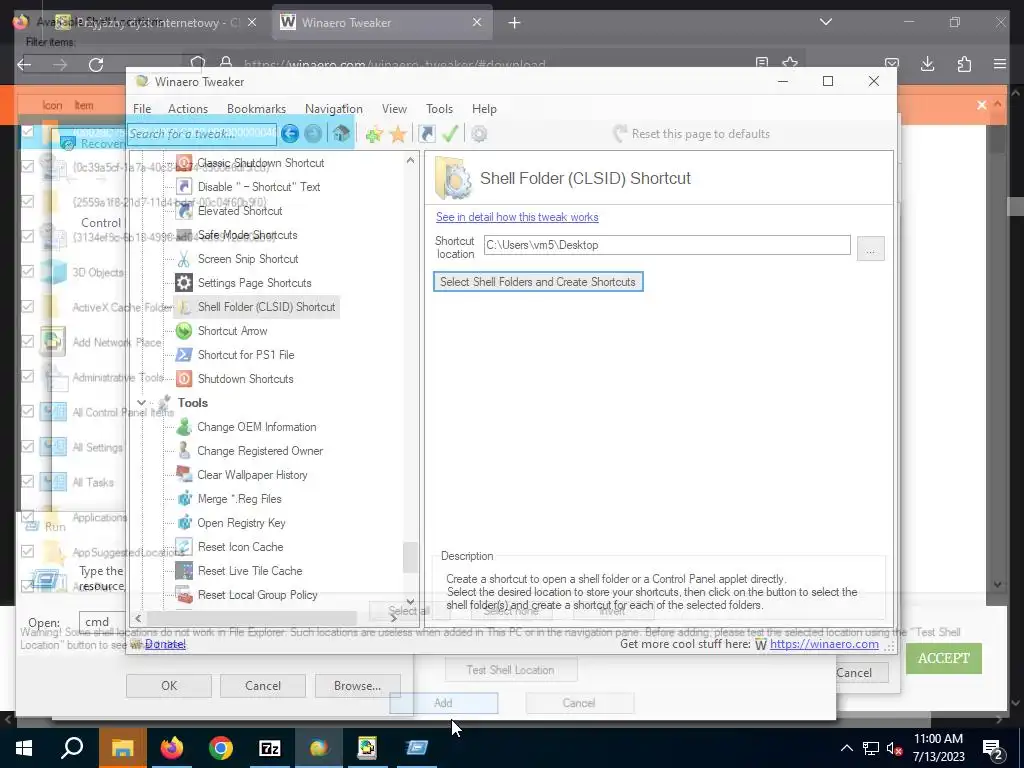Screen dimensions: 1024x768
Task: Open the View menu
Action: (394, 109)
